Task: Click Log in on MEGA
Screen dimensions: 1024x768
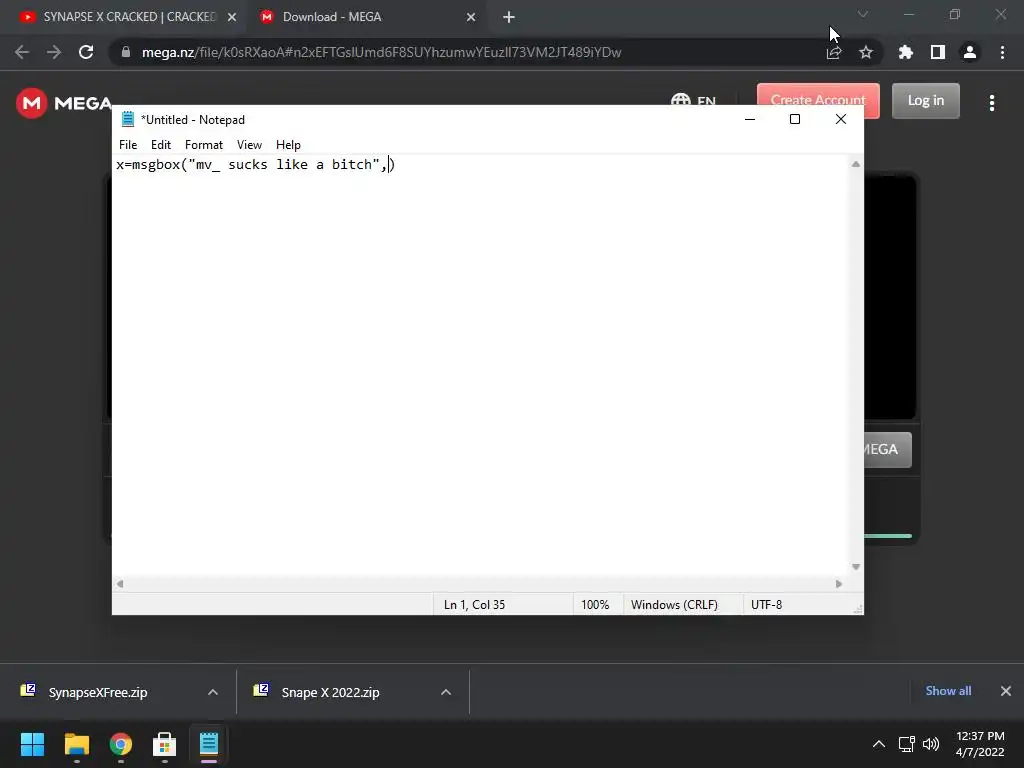Action: pyautogui.click(x=926, y=101)
